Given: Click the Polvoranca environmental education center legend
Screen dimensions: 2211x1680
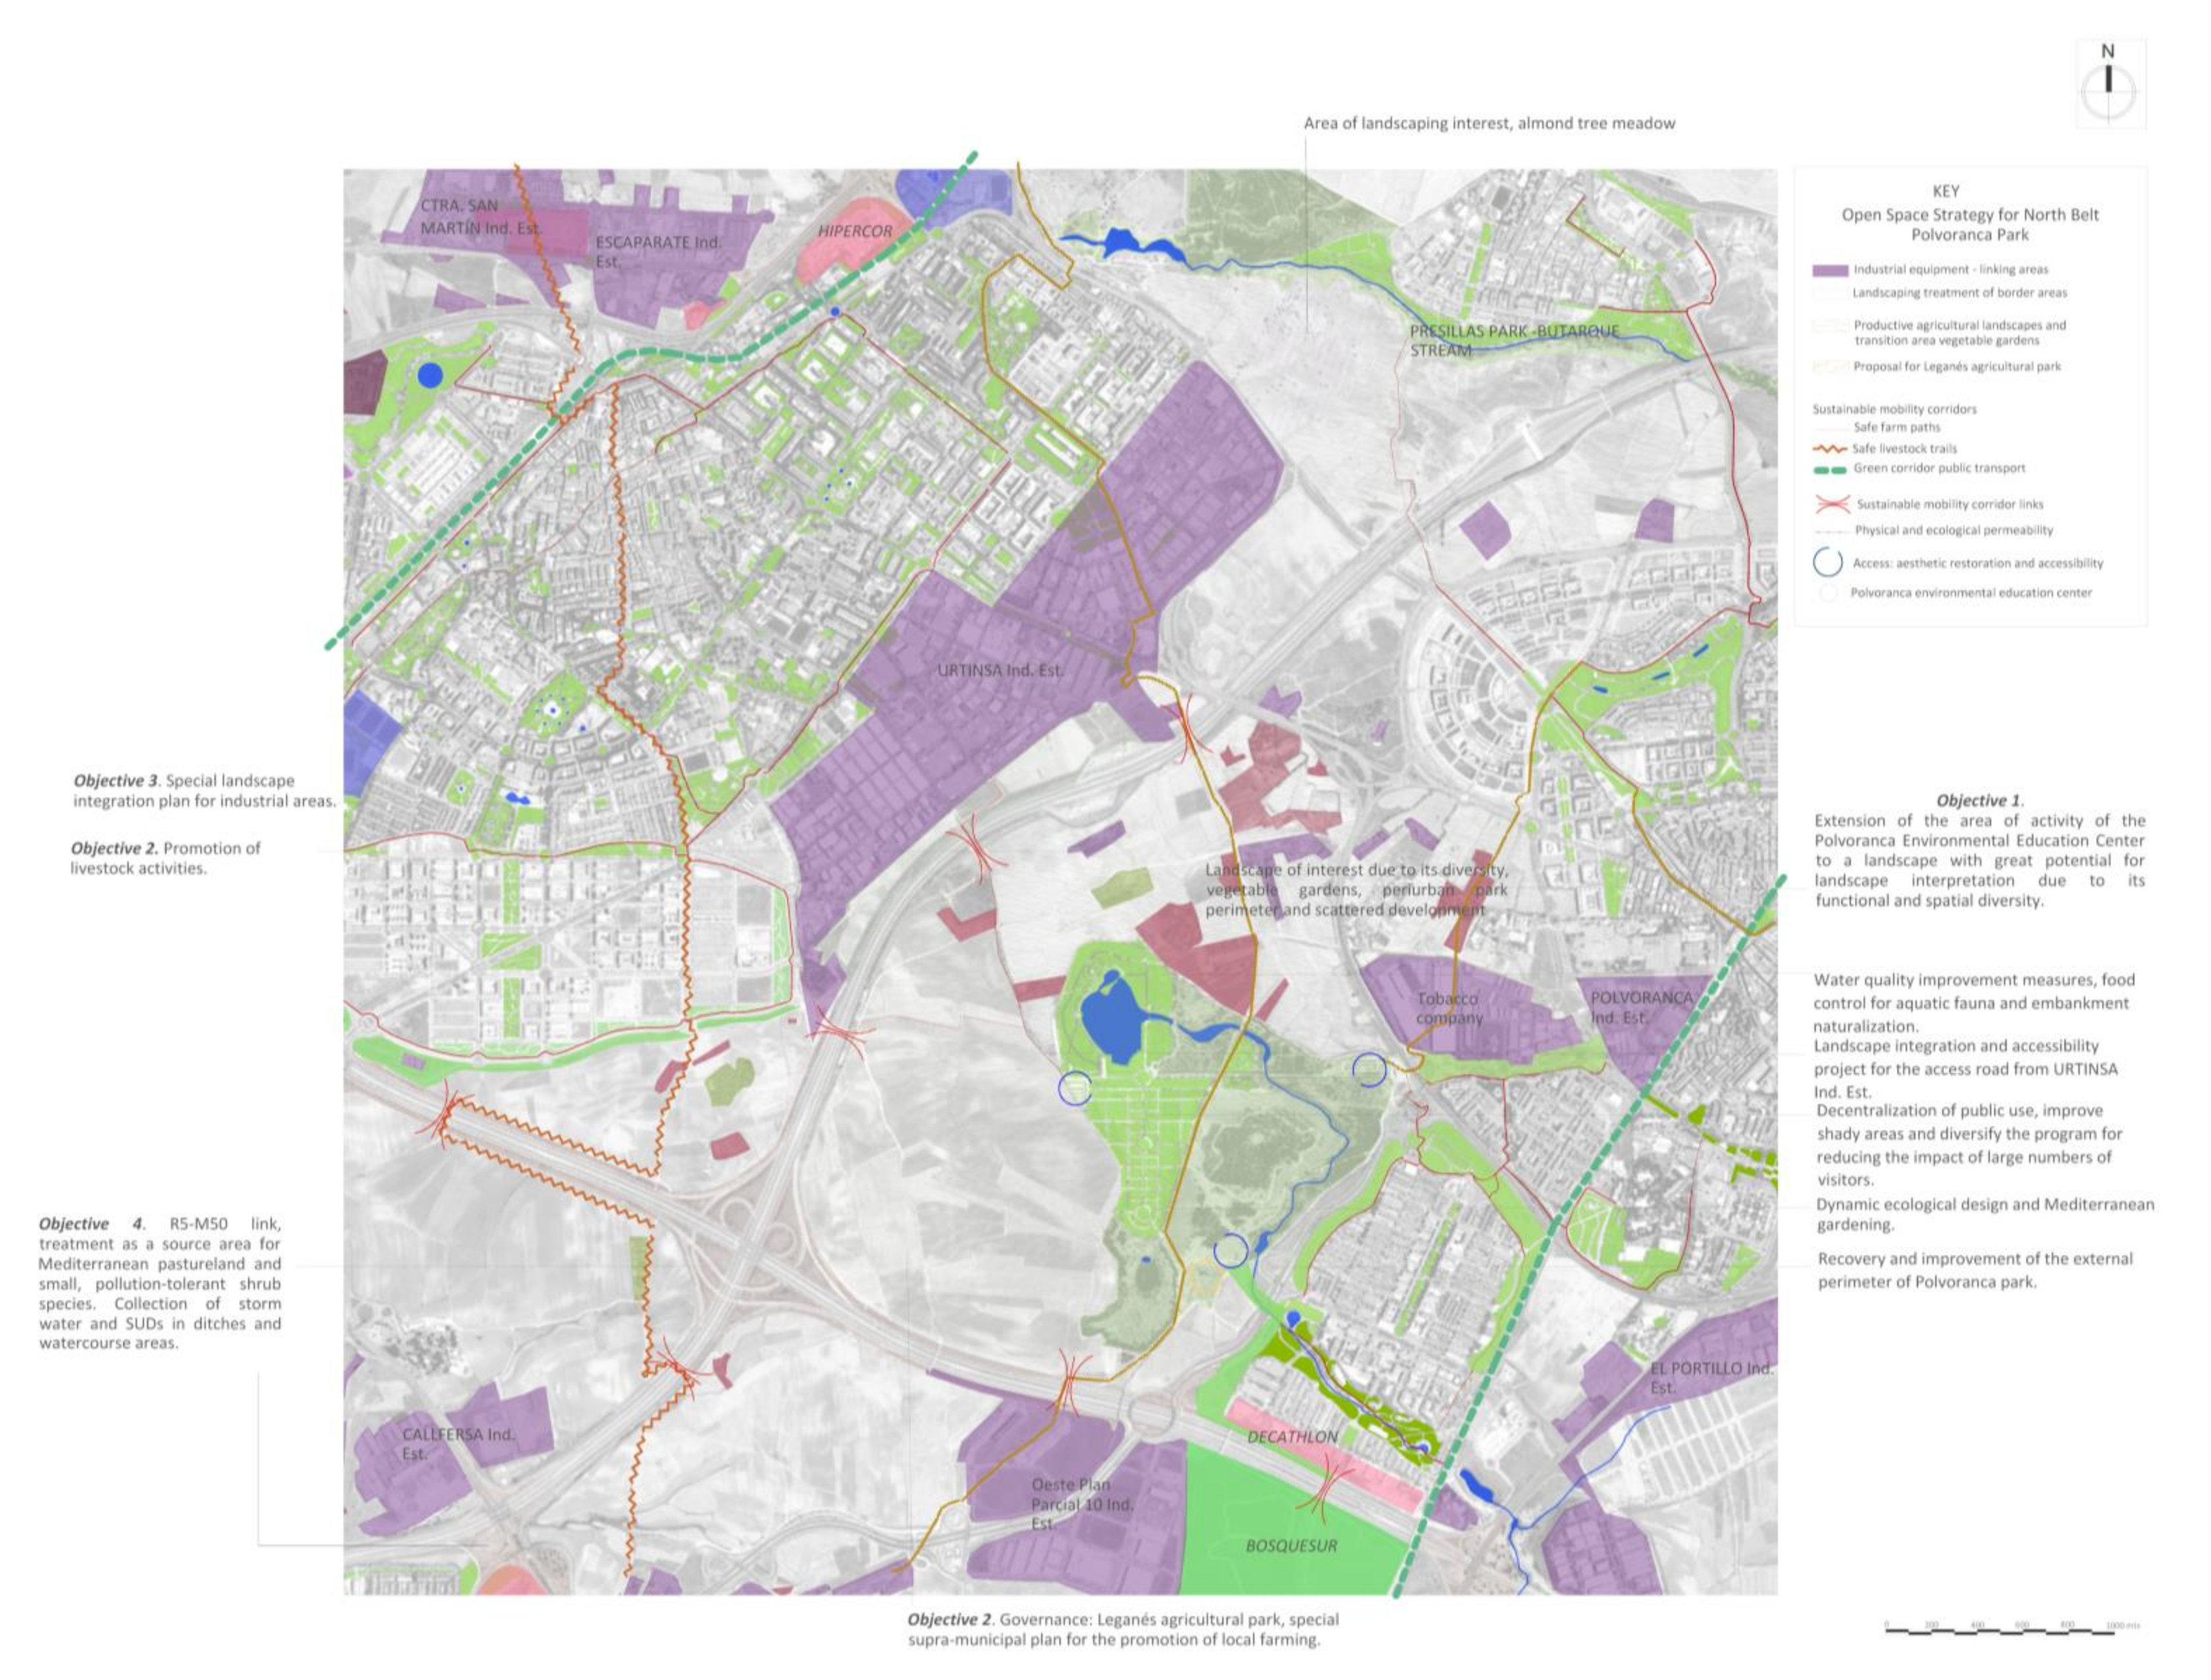Looking at the screenshot, I should point(1970,593).
